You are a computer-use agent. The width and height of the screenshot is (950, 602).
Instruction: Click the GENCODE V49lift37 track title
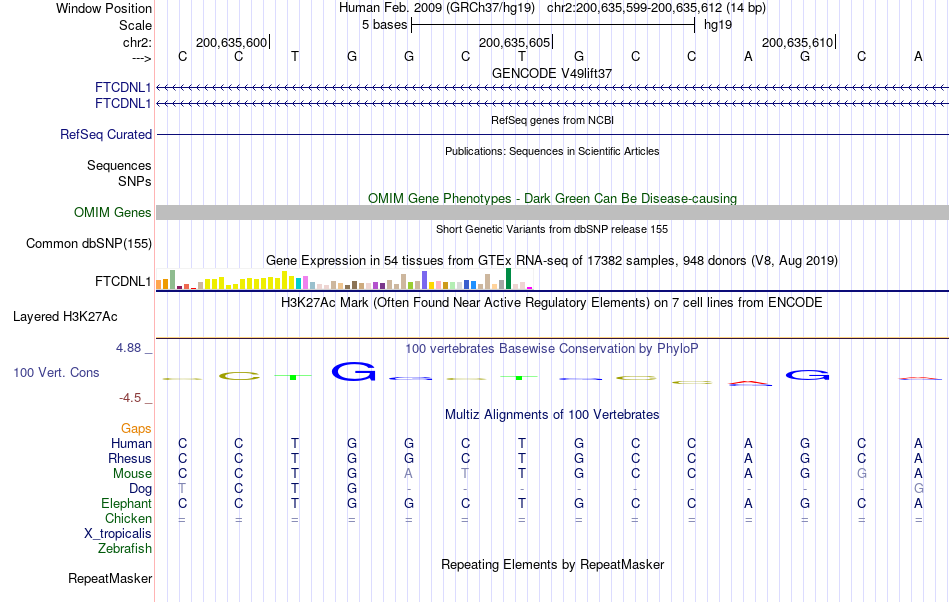552,73
